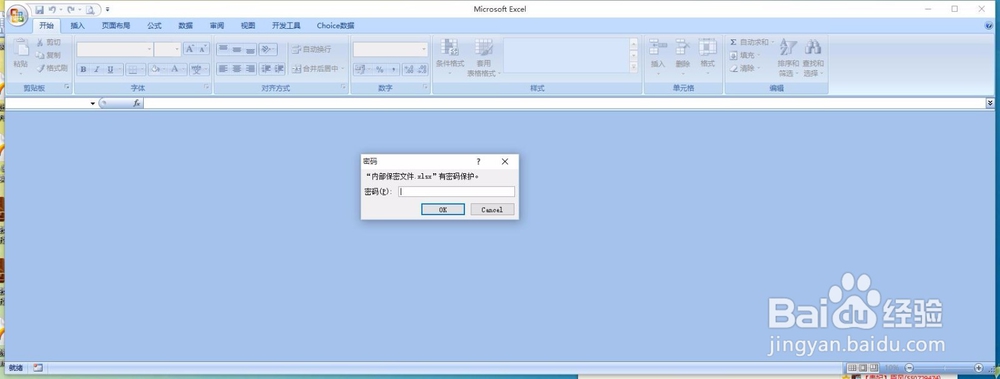The image size is (1000, 379).
Task: Click OK in the password dialog
Action: (443, 209)
